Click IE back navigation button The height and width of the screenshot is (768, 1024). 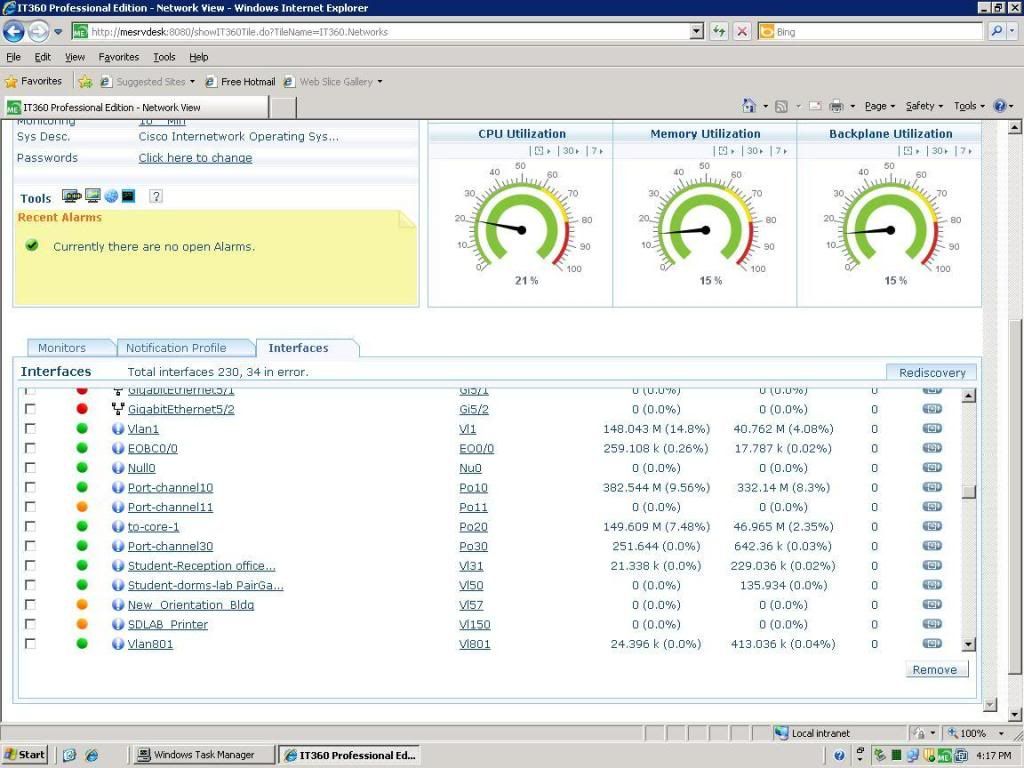click(14, 31)
